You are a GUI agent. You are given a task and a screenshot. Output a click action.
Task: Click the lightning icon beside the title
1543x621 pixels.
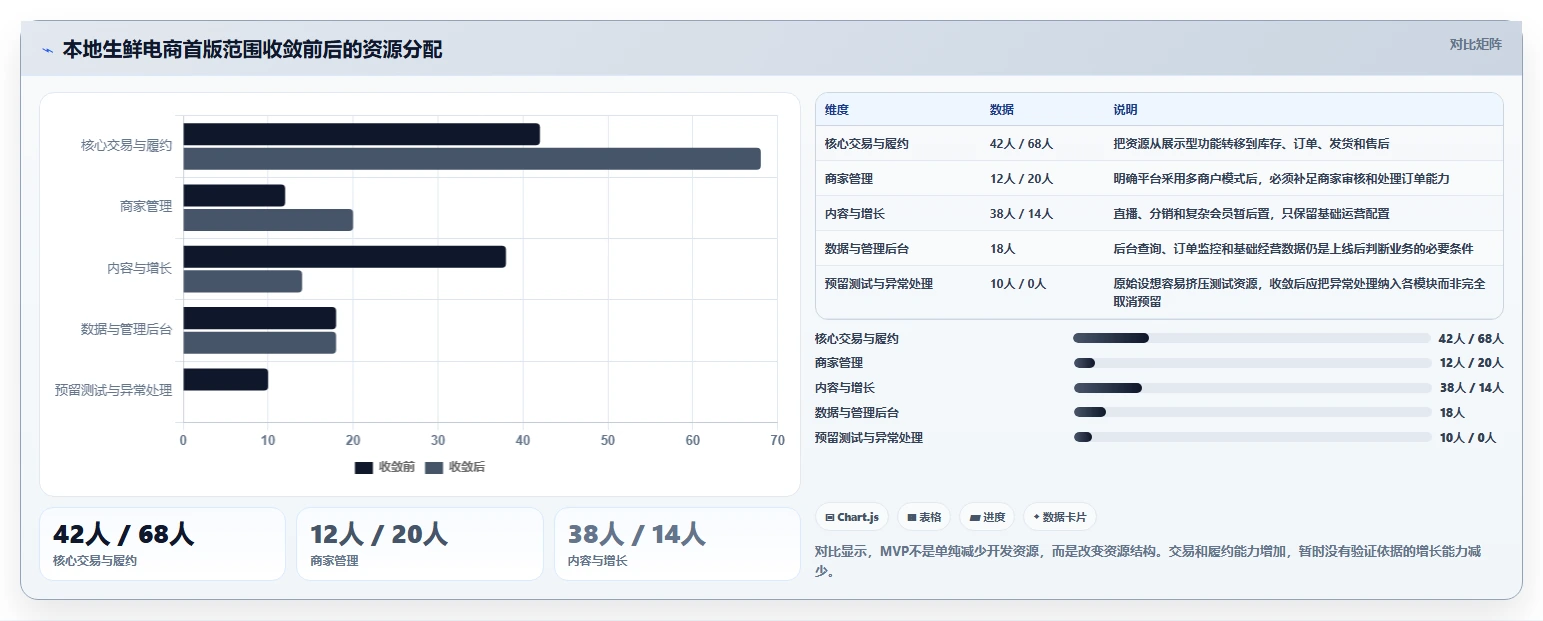tap(47, 50)
